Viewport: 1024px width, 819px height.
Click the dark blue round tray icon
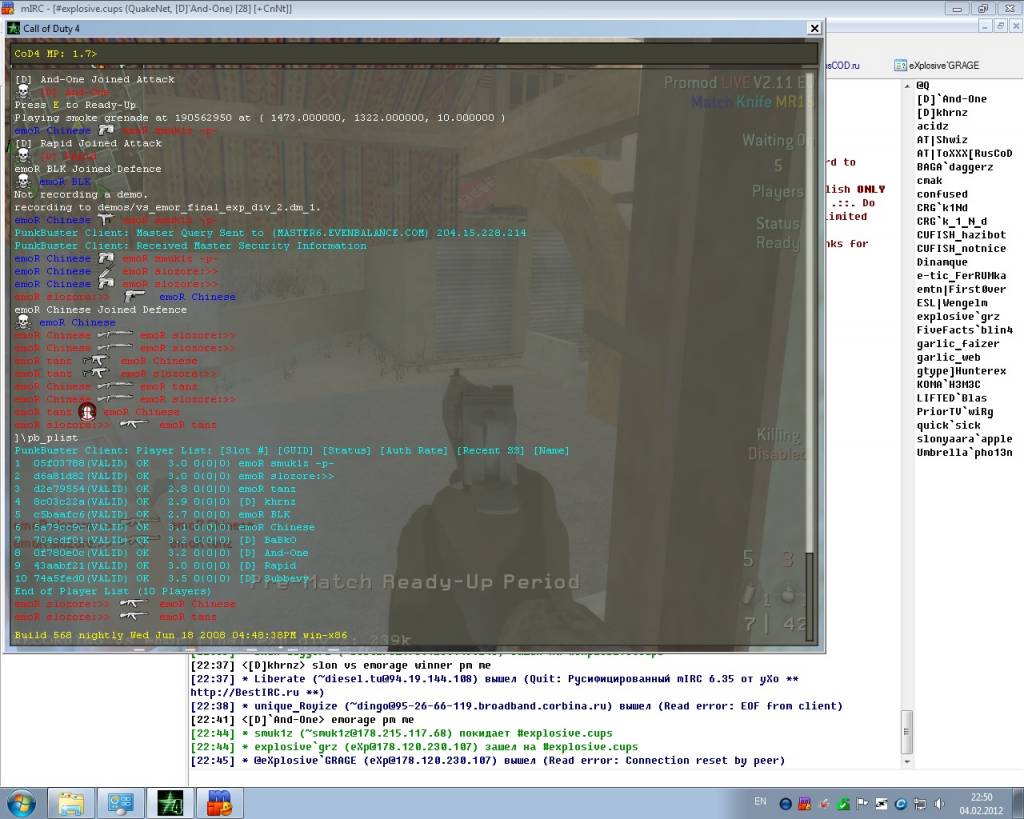(x=786, y=804)
